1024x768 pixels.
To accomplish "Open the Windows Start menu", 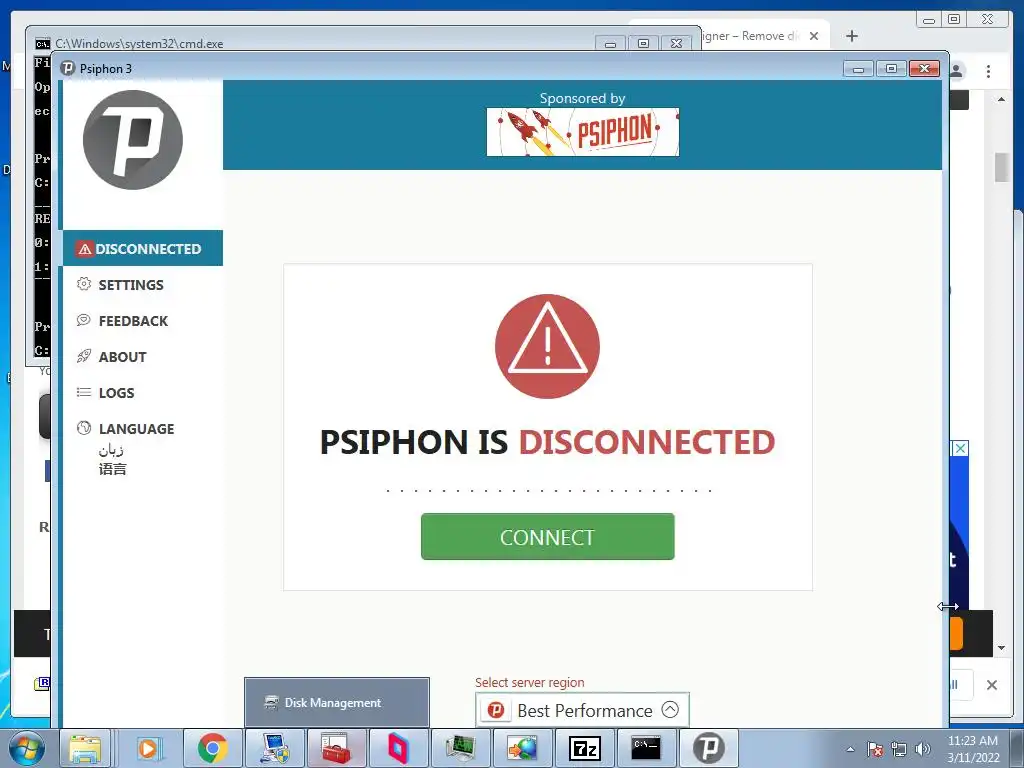I will click(26, 748).
